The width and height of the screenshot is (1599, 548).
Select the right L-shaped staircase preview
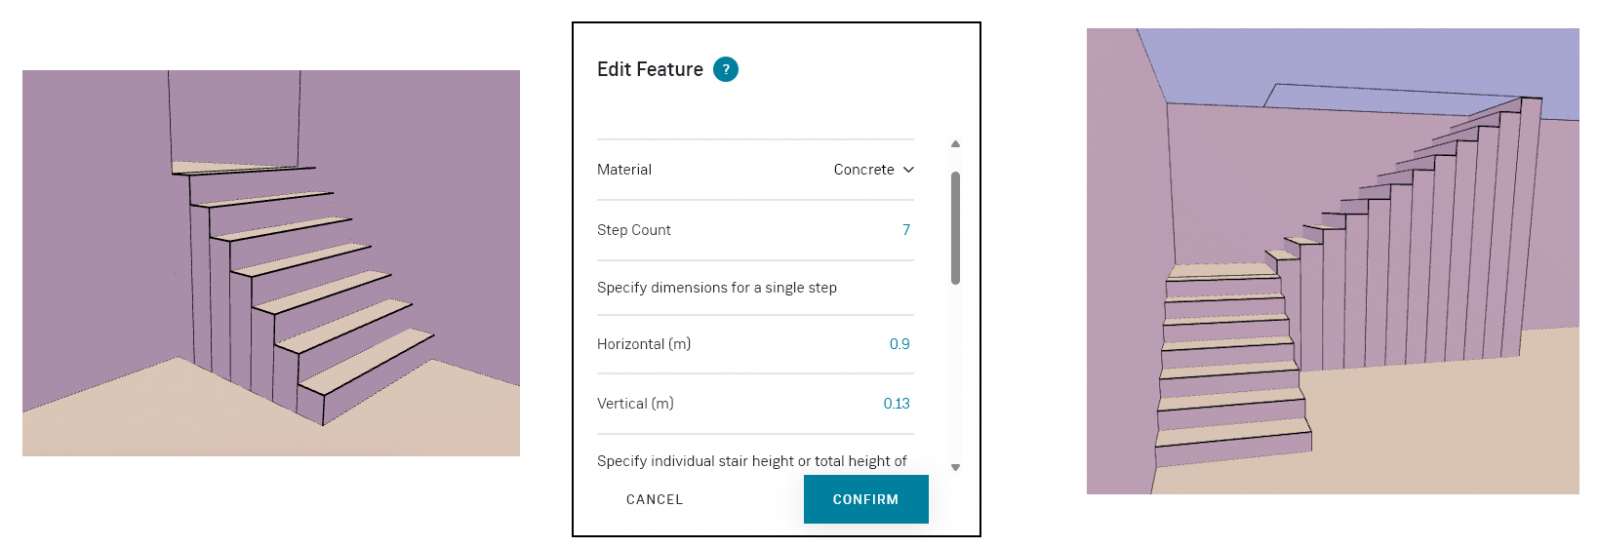pos(1333,261)
